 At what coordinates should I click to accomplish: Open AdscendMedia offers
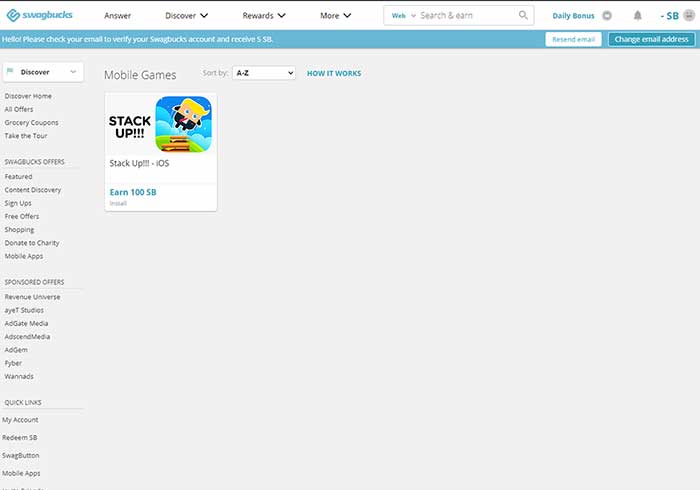coord(27,337)
